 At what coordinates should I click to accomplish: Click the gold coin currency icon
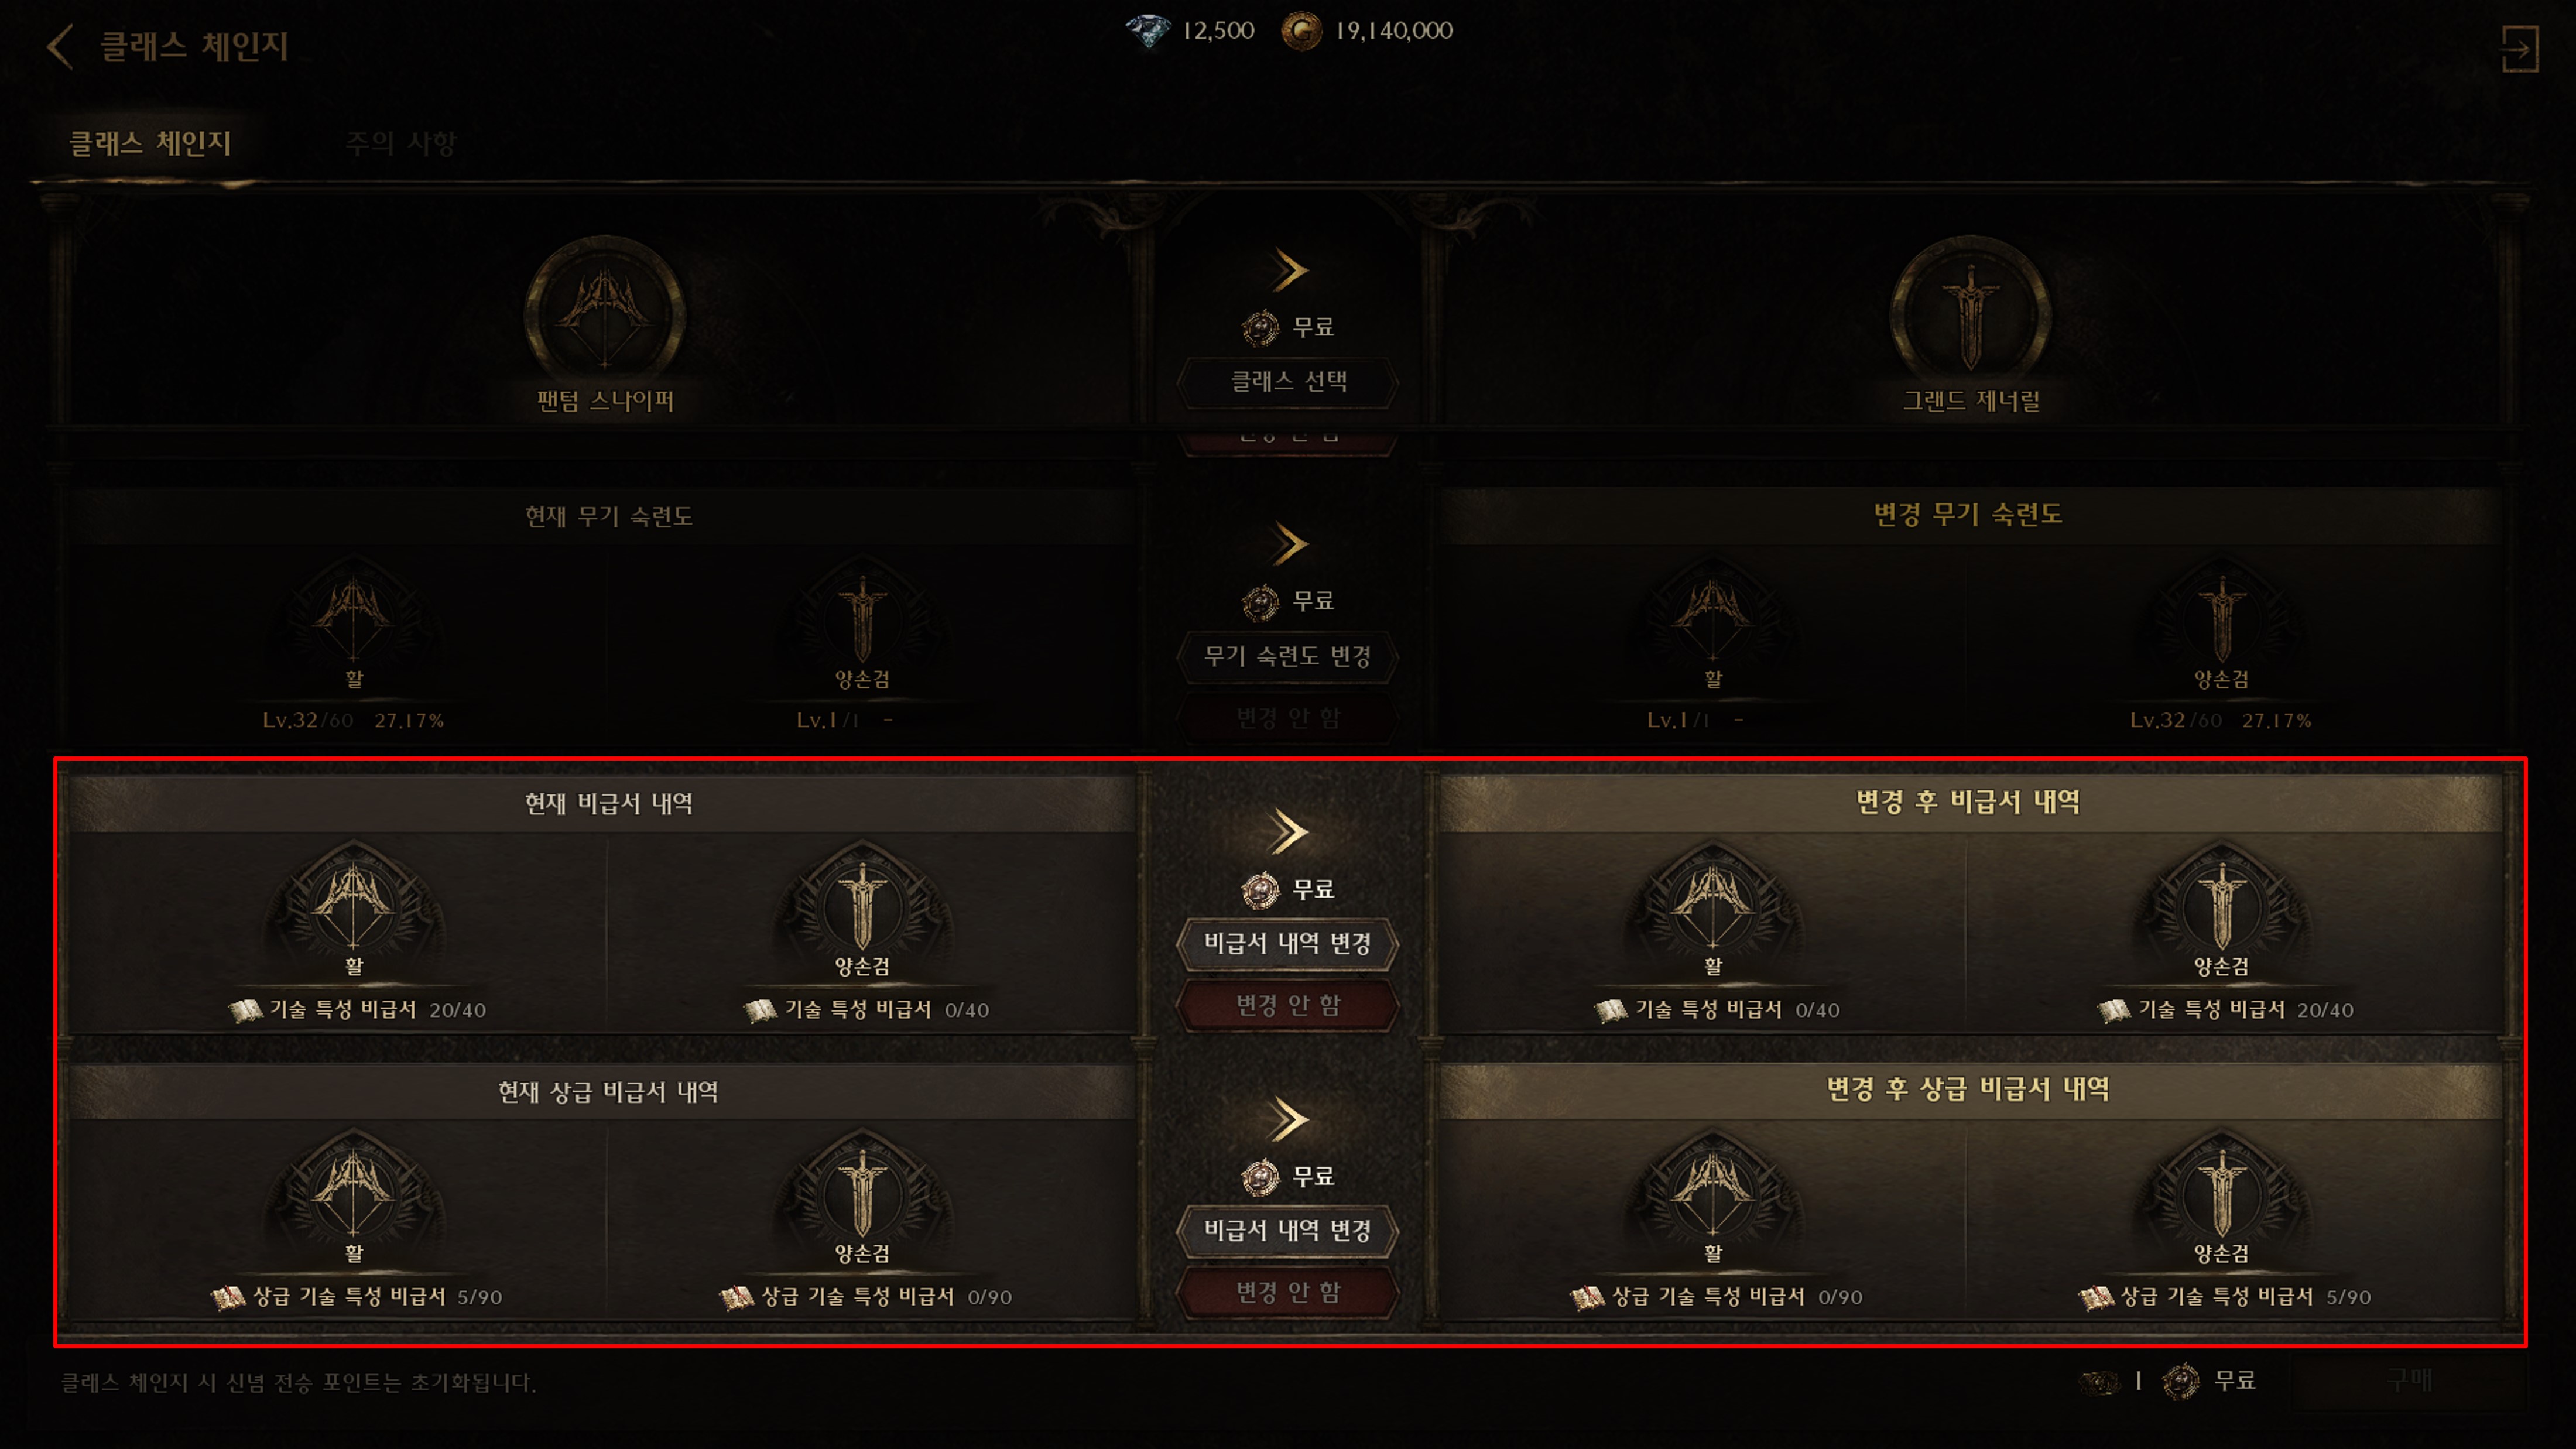[x=1302, y=31]
